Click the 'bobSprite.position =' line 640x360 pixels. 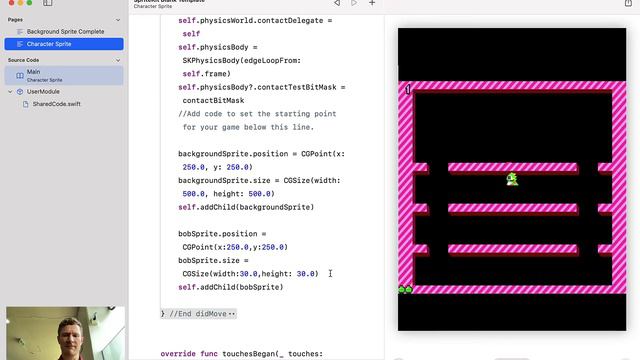coord(222,233)
